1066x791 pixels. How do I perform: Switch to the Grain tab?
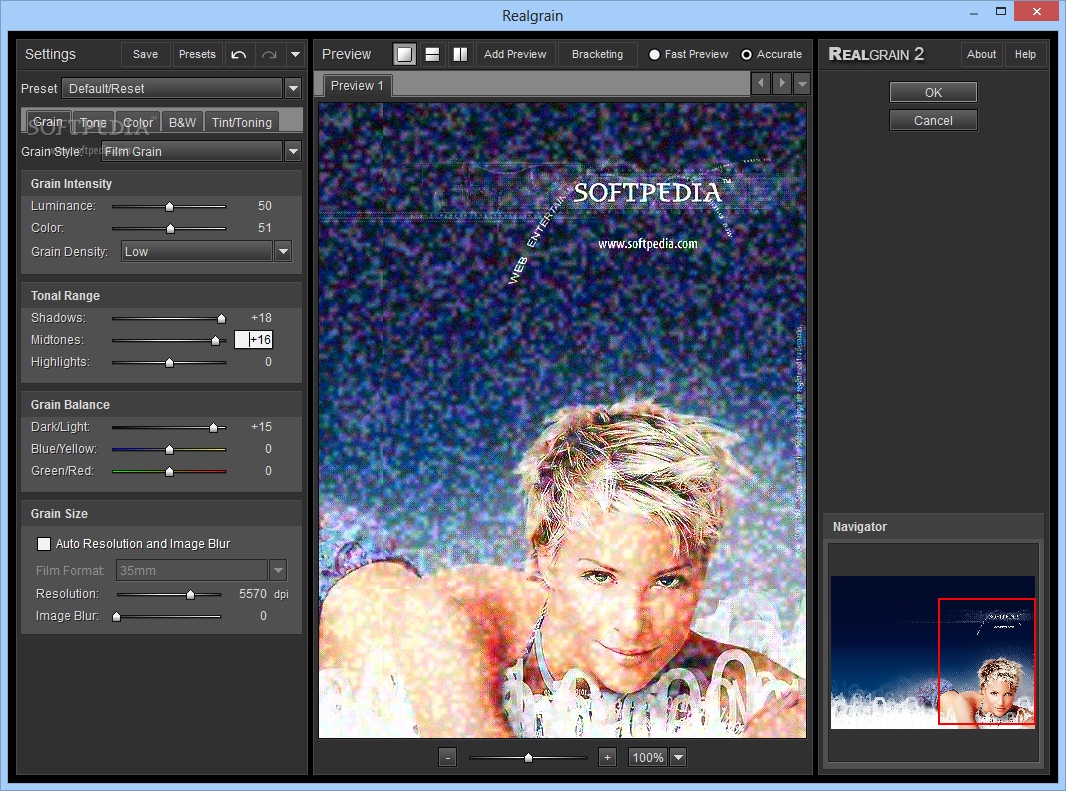[48, 122]
